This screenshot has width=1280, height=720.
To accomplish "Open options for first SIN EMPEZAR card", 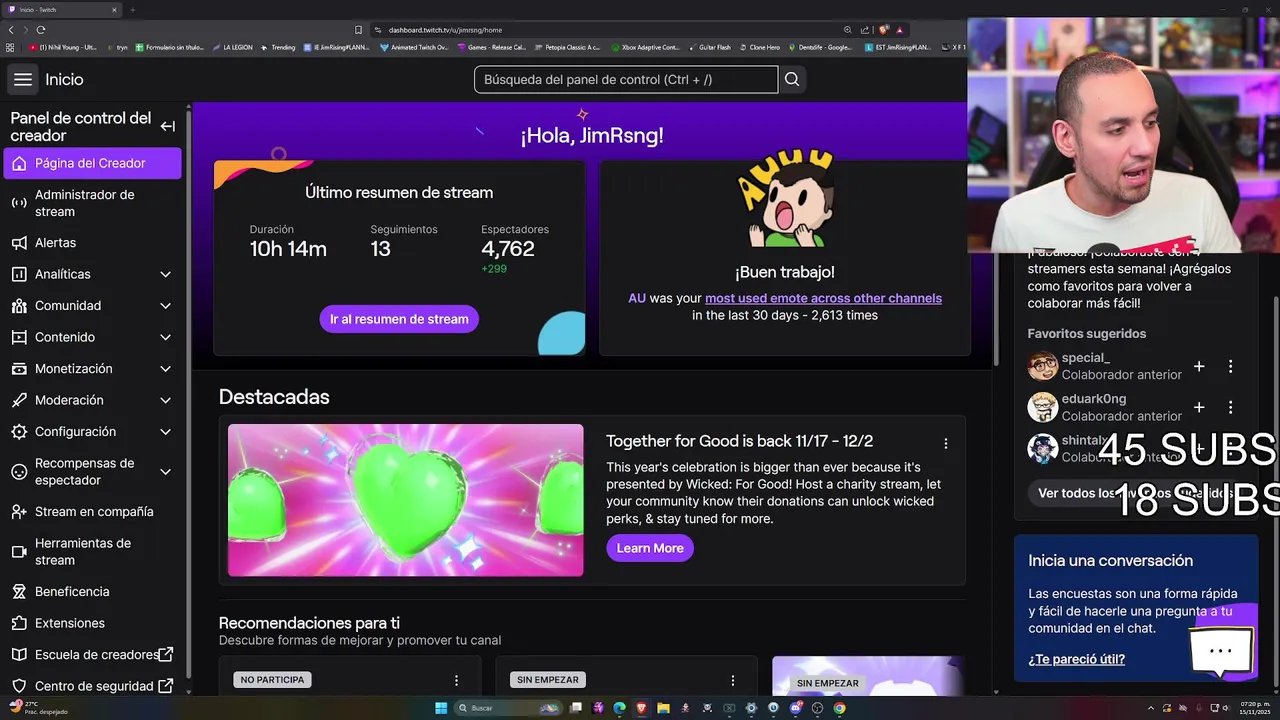I will (x=732, y=680).
